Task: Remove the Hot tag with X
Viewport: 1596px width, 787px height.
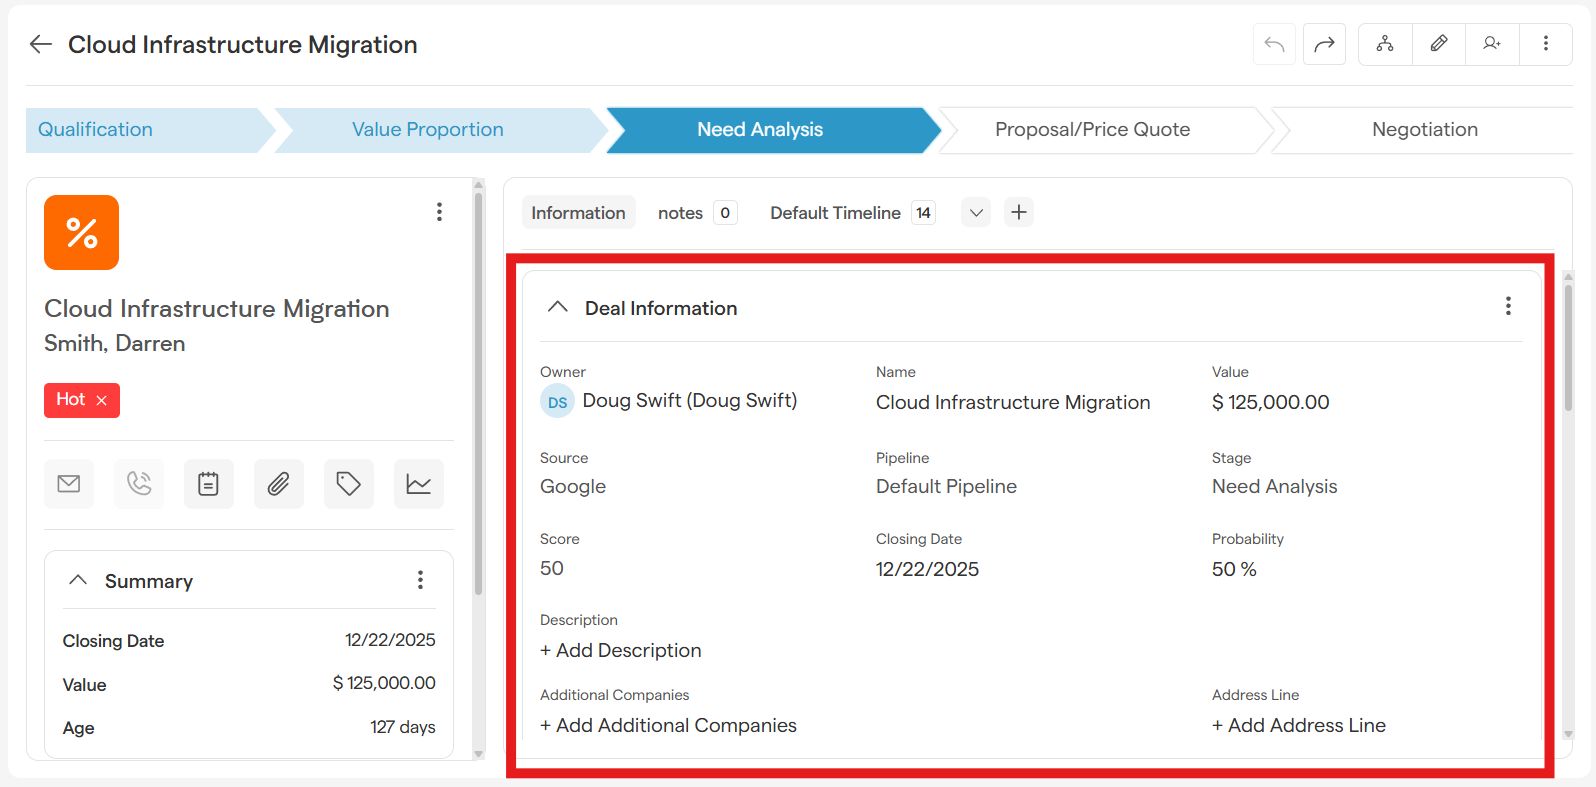Action: (101, 400)
